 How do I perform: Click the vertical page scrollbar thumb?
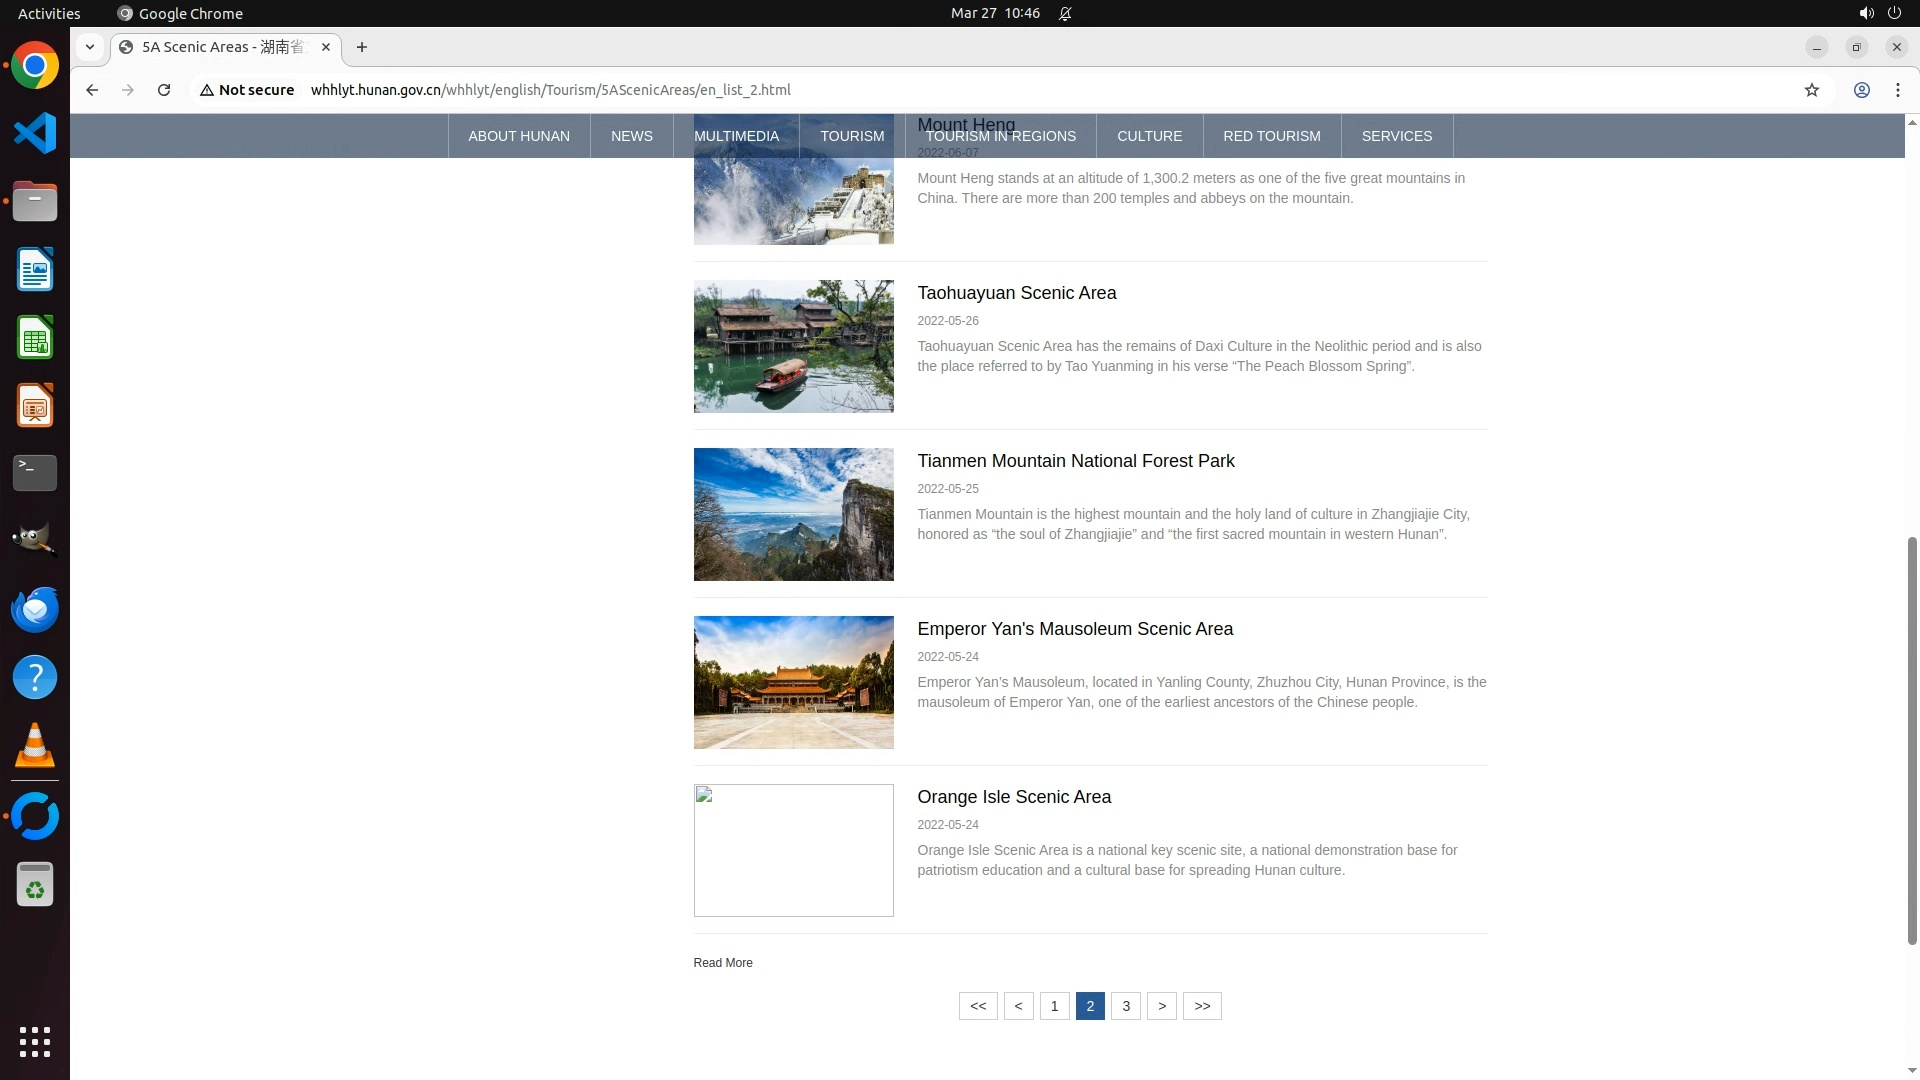point(1912,740)
